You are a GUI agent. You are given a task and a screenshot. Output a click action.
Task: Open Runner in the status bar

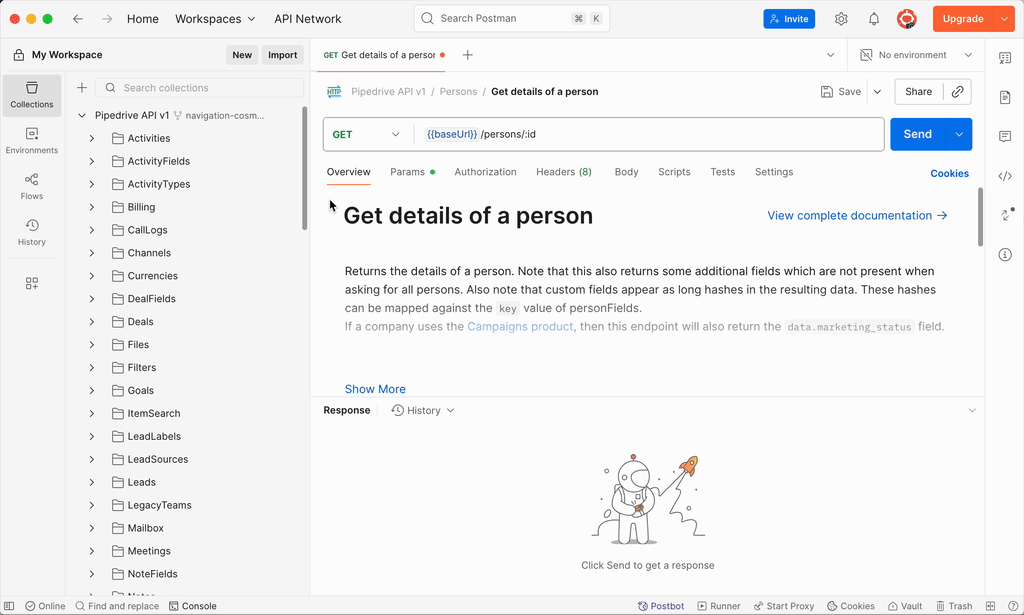tap(718, 606)
